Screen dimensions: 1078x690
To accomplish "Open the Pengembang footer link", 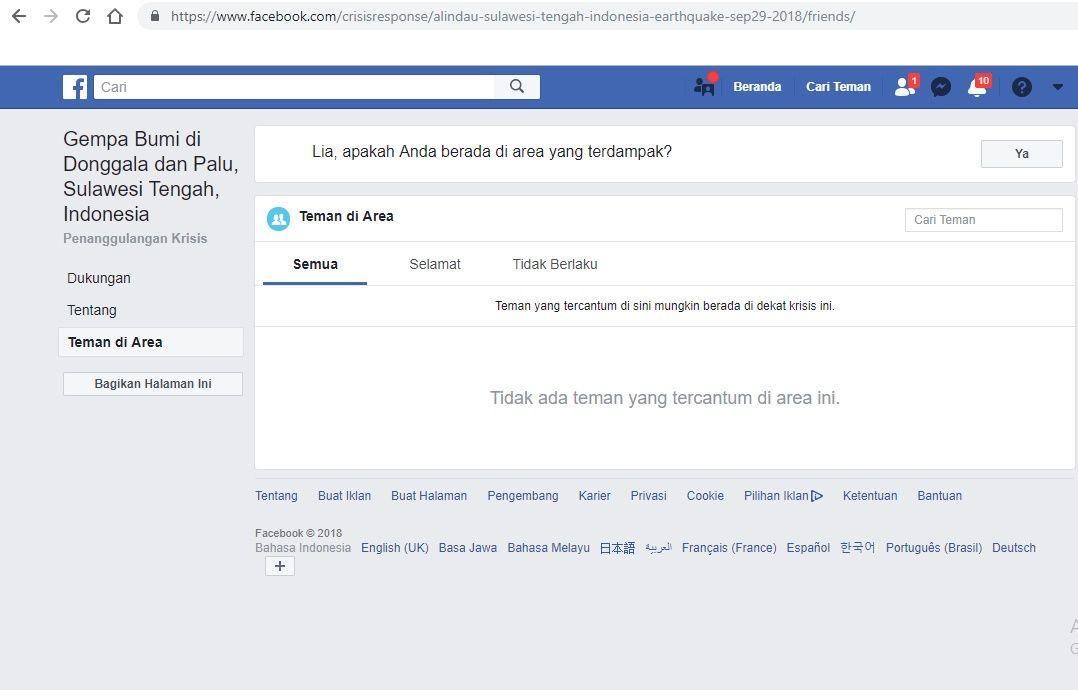I will pyautogui.click(x=522, y=496).
